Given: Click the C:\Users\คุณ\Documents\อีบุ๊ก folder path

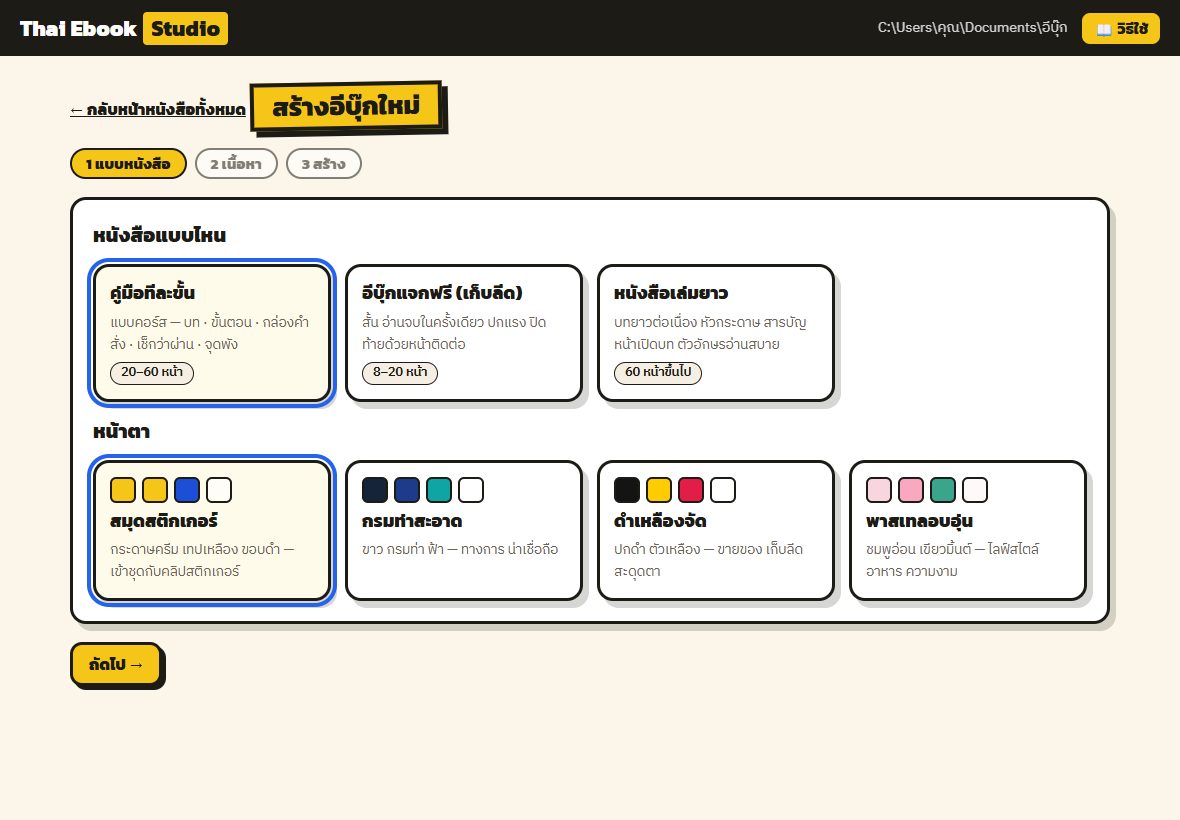Looking at the screenshot, I should (x=972, y=28).
